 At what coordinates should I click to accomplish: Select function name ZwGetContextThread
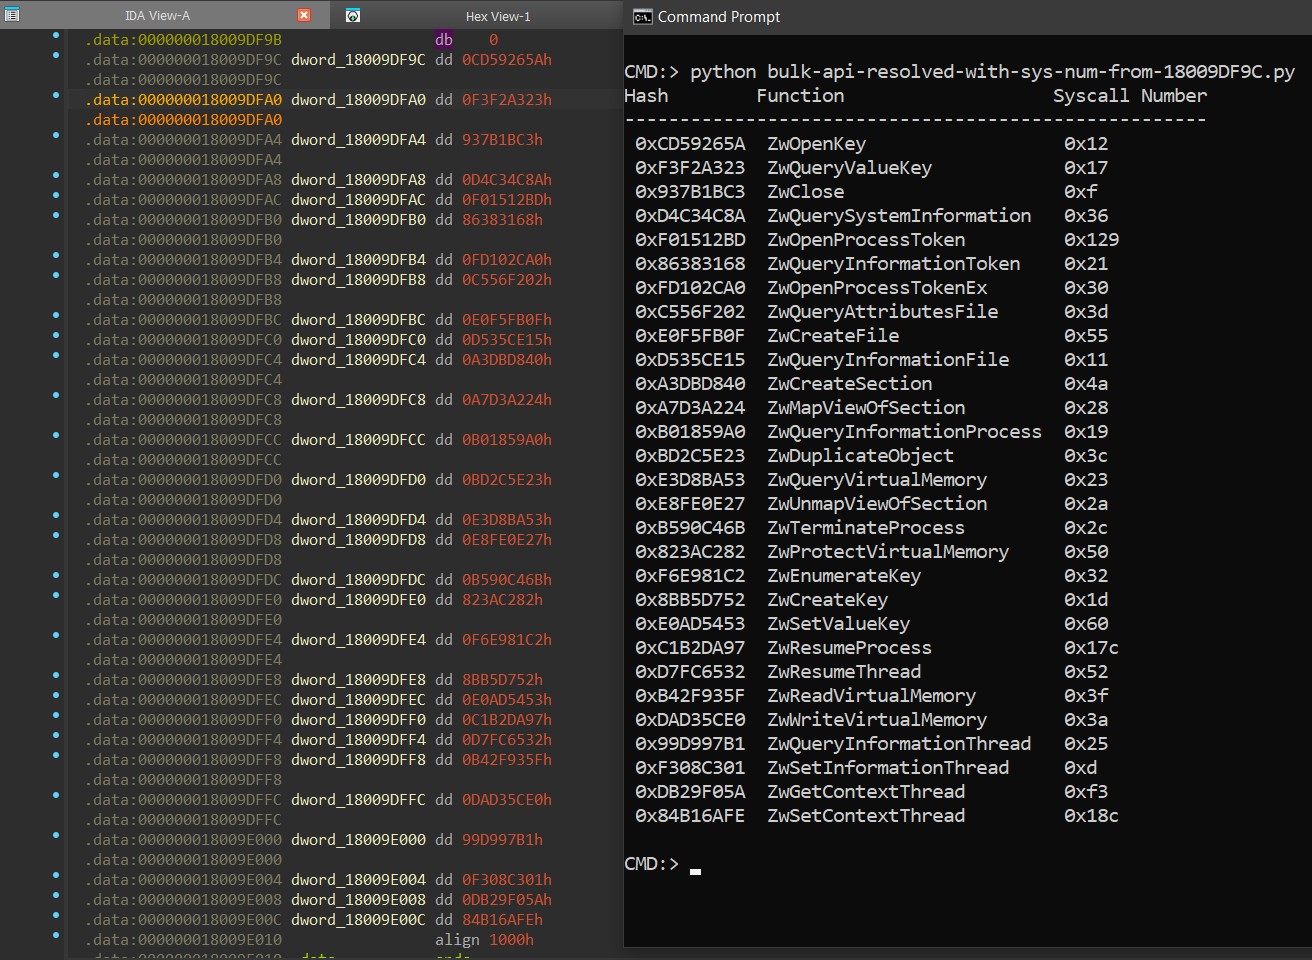(x=866, y=792)
